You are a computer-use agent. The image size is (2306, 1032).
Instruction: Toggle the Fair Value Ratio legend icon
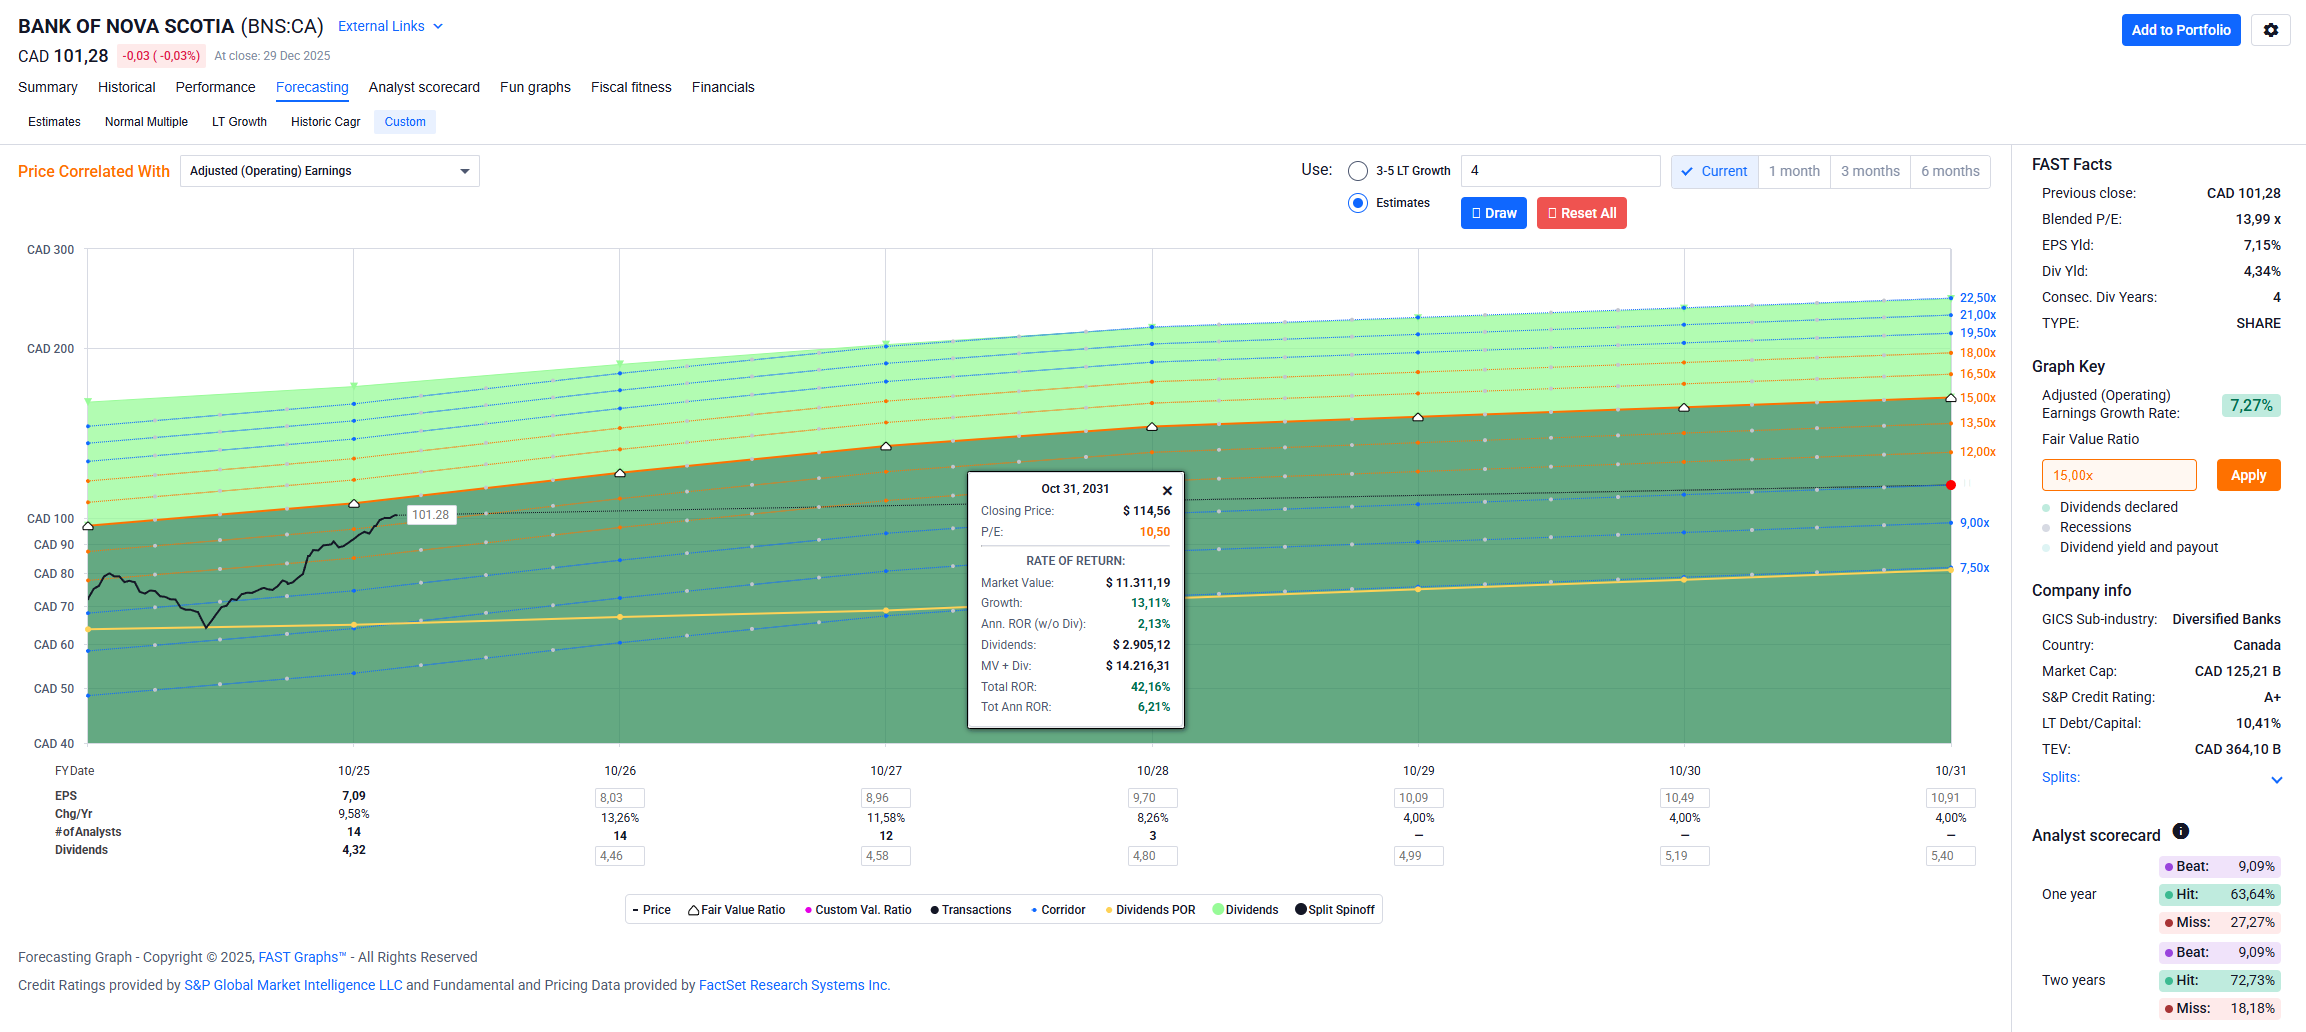693,910
